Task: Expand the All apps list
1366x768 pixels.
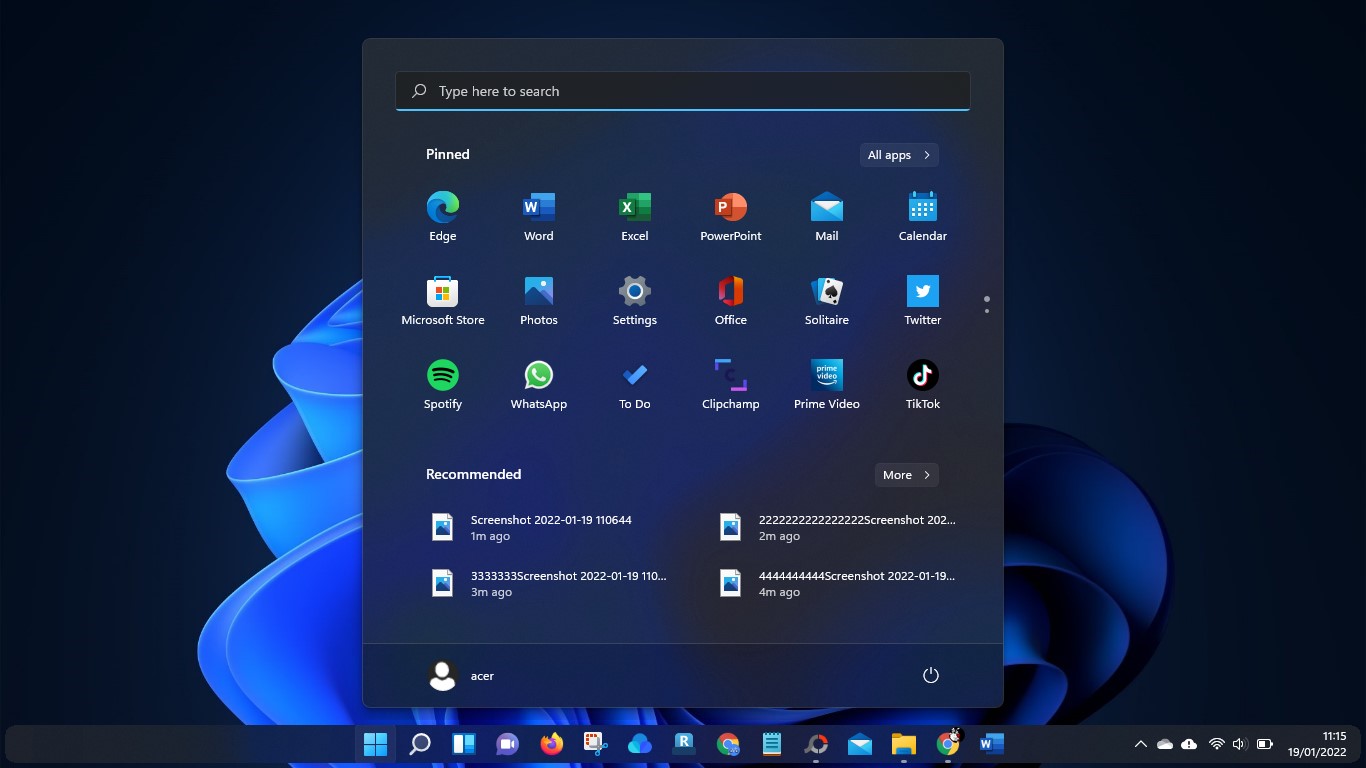Action: [898, 155]
